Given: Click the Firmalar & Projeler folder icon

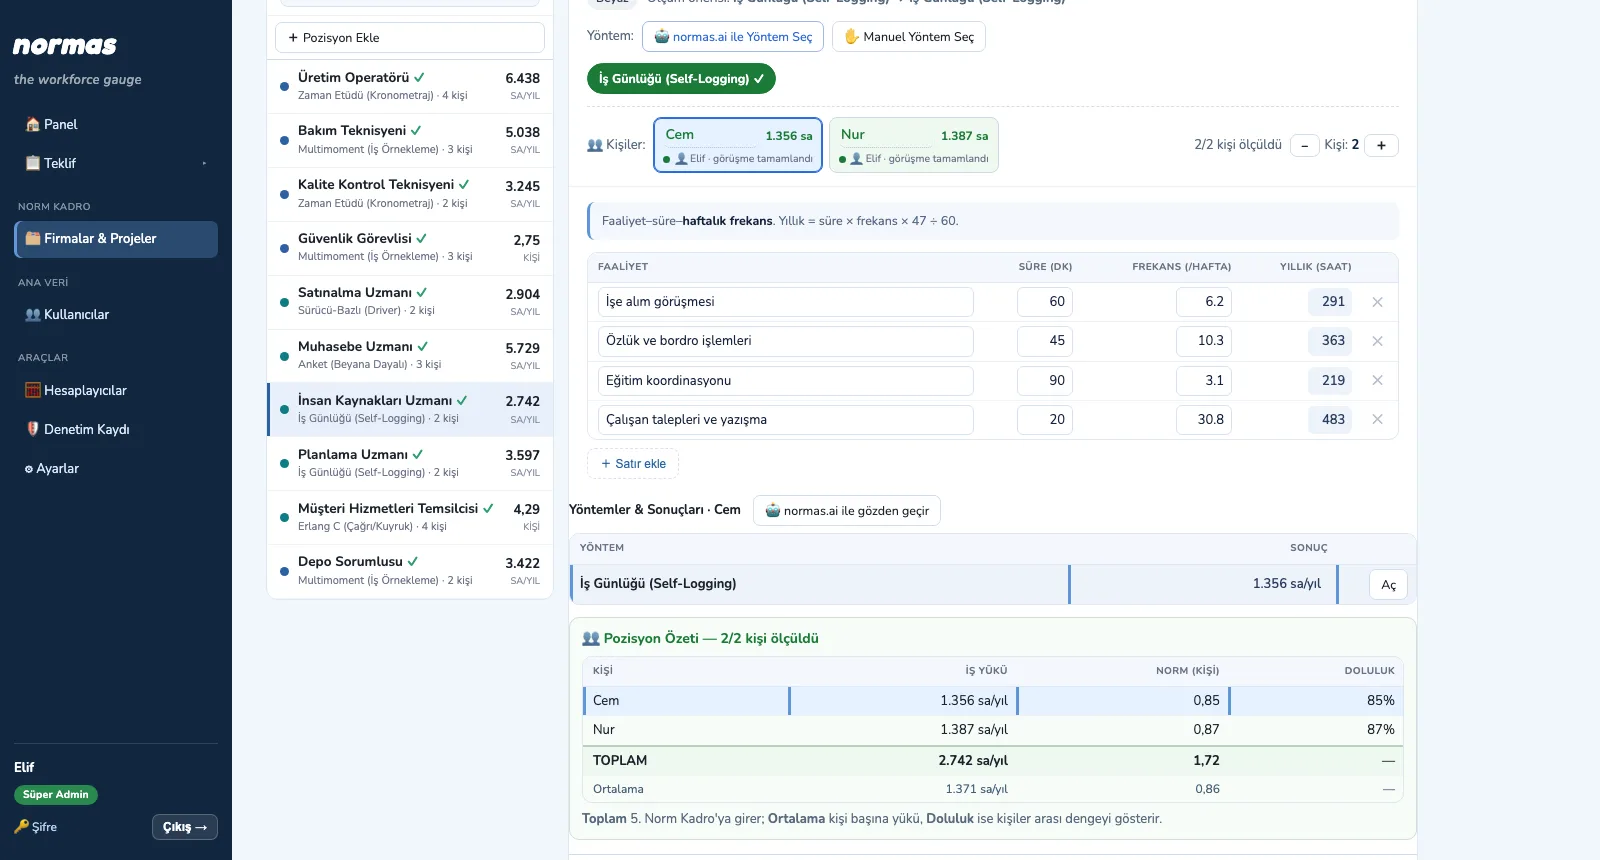Looking at the screenshot, I should [32, 238].
